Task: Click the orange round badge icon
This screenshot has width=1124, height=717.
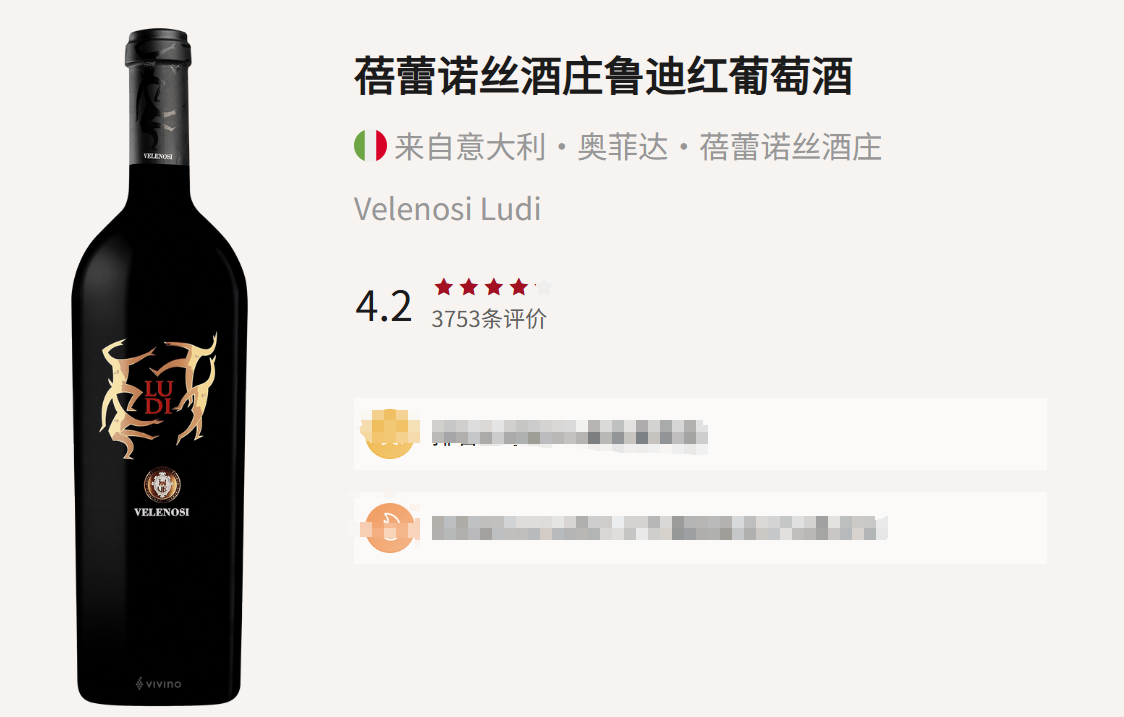Action: 389,528
